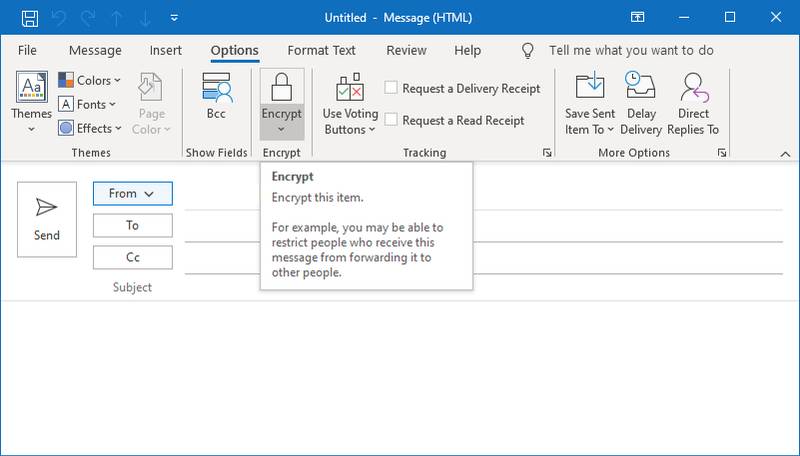This screenshot has height=456, width=800.
Task: Expand the Encrypt dropdown arrow
Action: (x=282, y=130)
